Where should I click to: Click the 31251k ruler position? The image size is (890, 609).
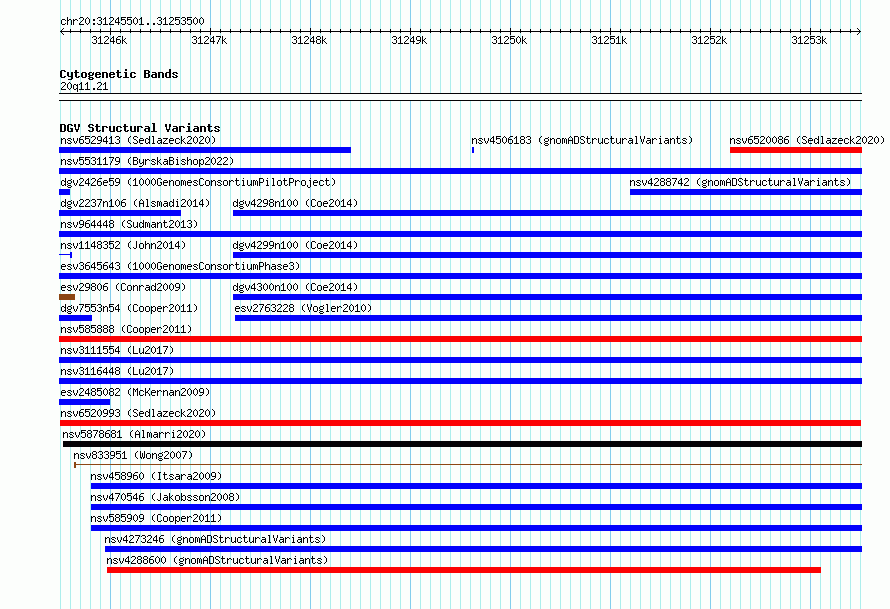click(x=609, y=40)
